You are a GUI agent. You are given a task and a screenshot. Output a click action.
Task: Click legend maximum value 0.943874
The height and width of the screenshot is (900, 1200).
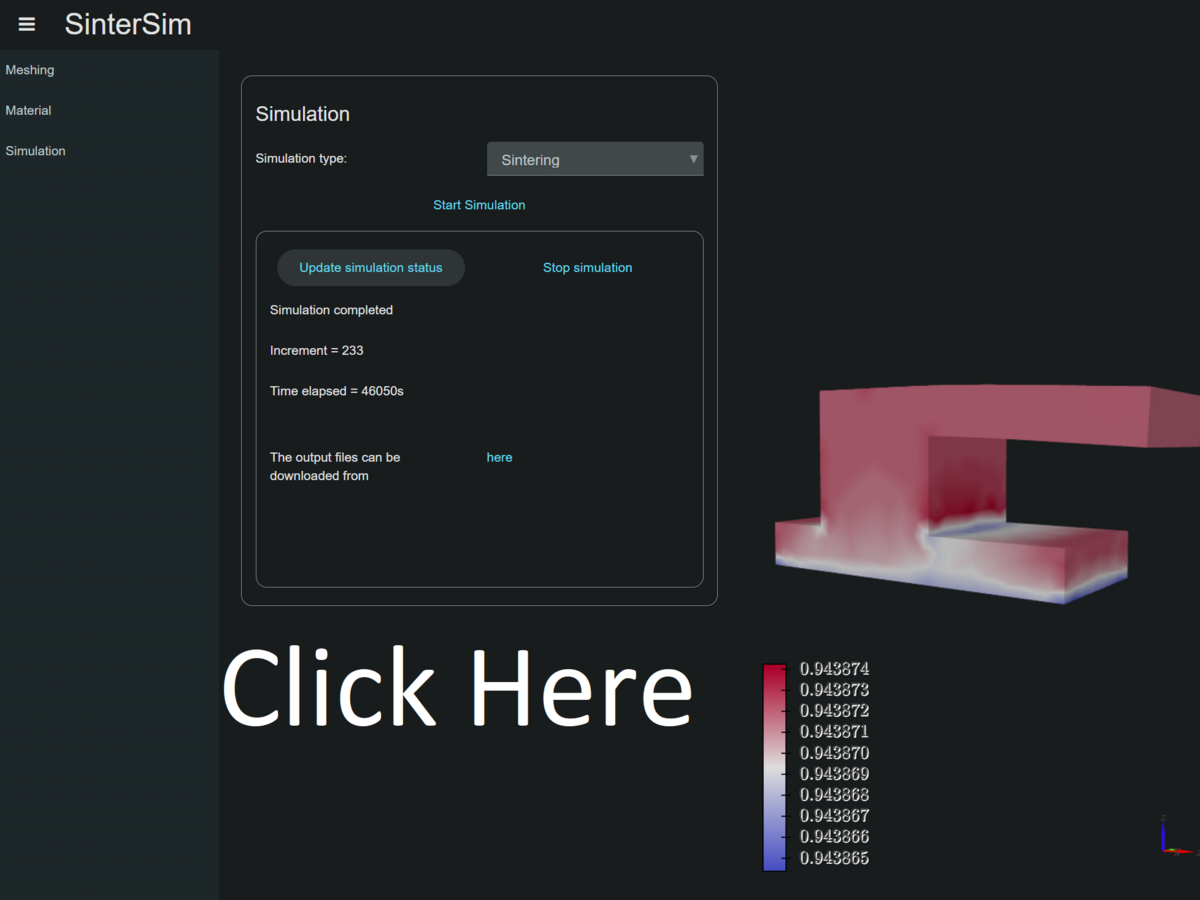click(x=834, y=669)
